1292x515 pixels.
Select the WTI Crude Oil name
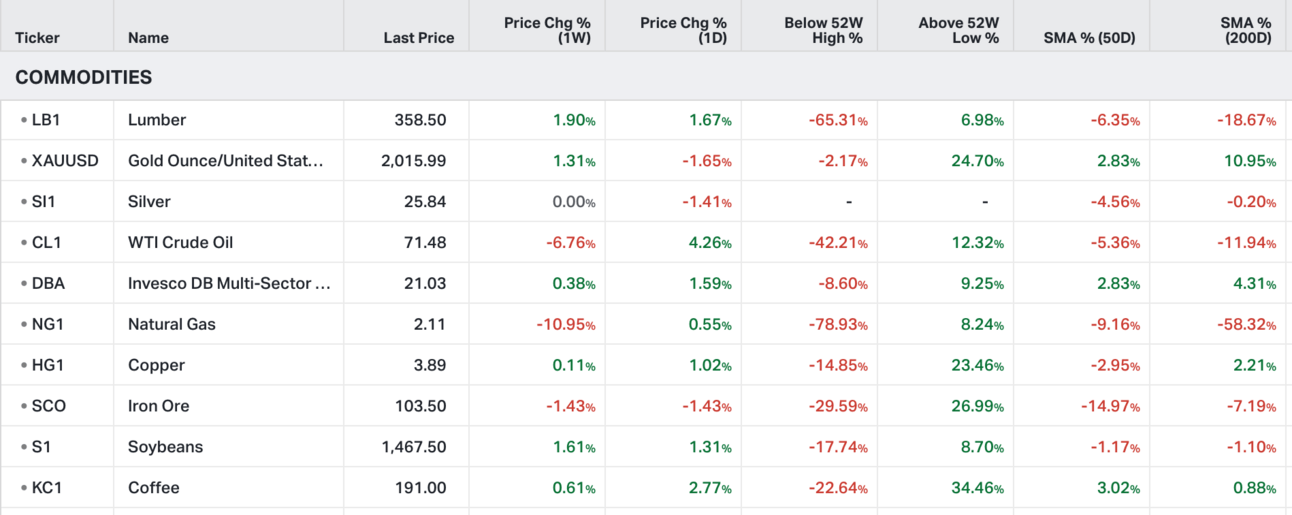click(x=181, y=243)
